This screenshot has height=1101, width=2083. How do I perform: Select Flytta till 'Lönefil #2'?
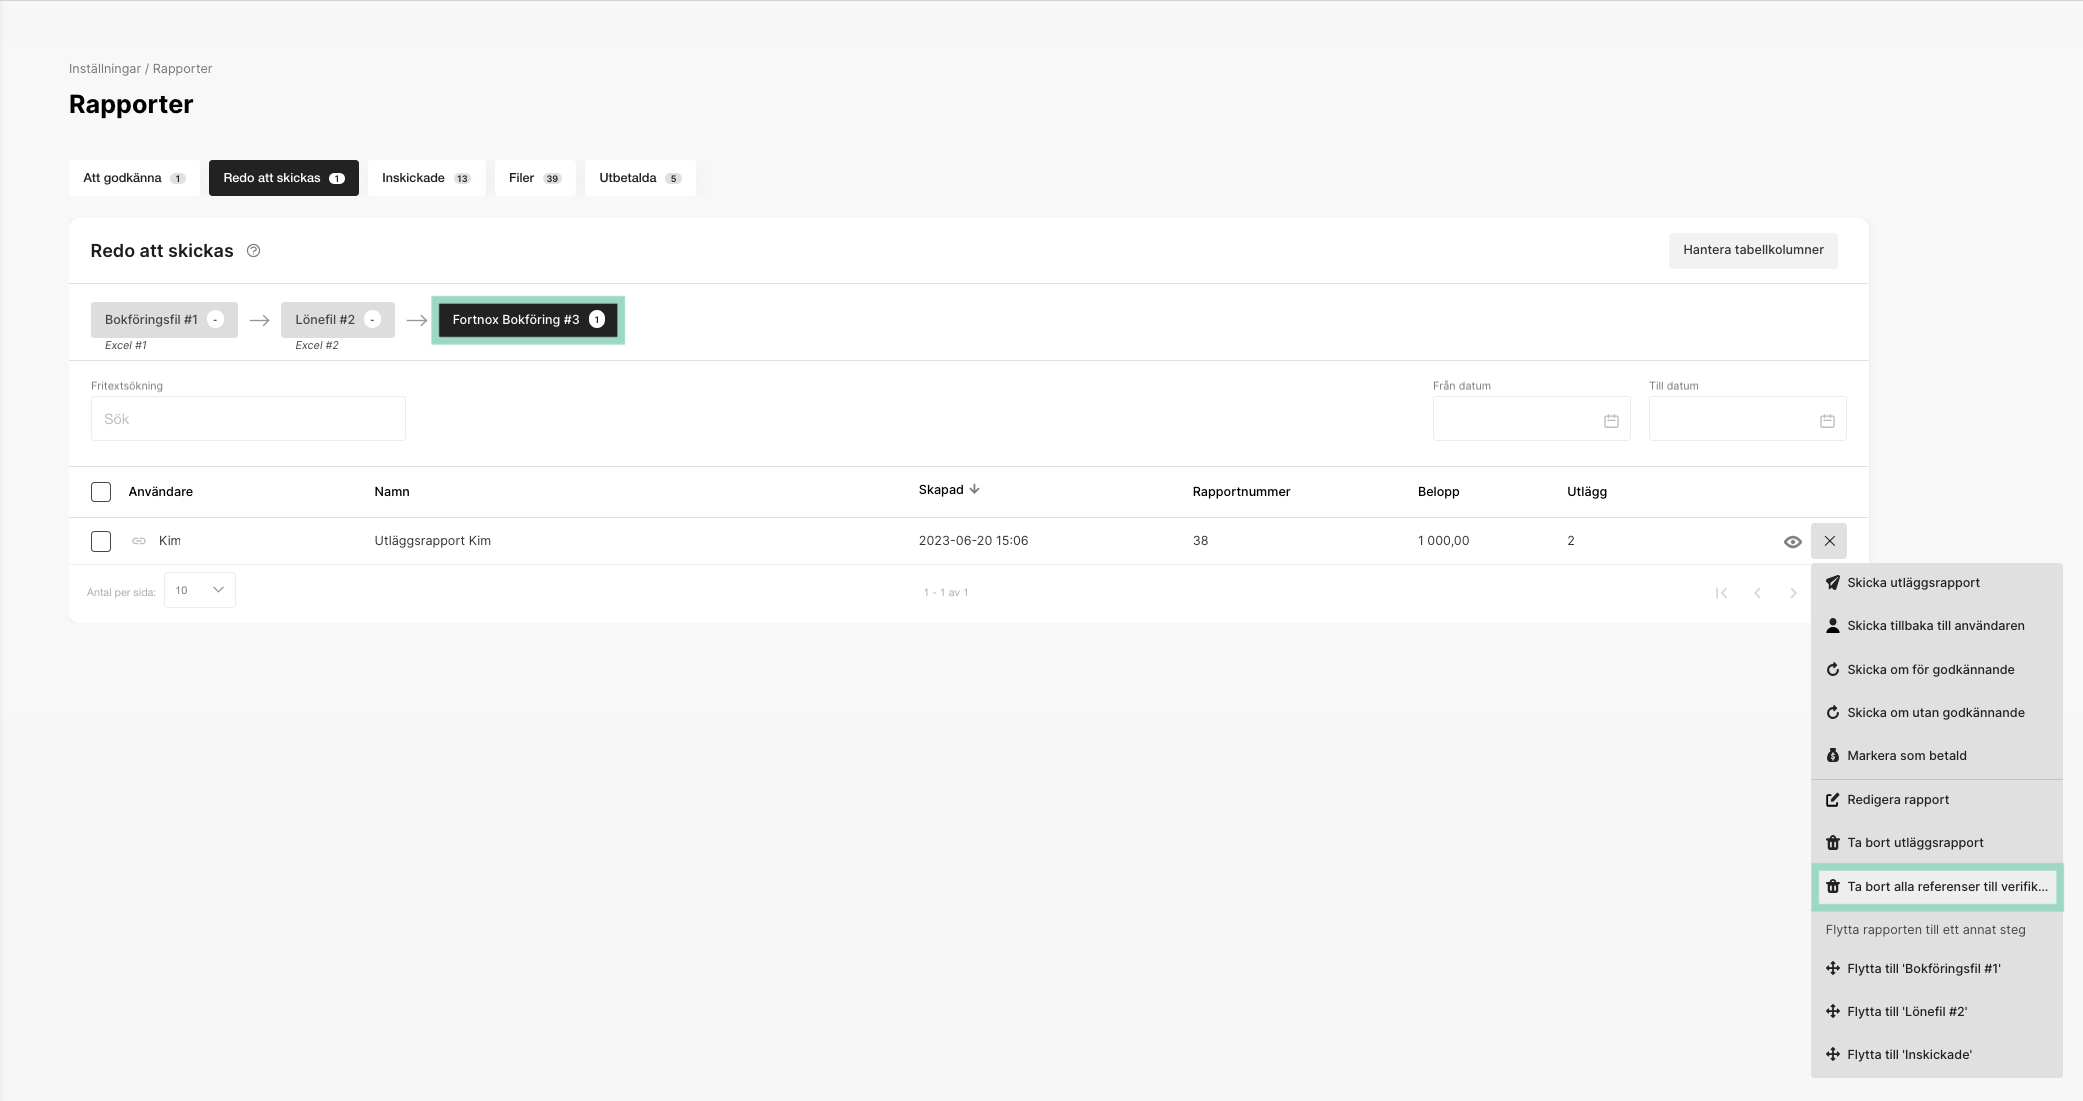coord(1936,1012)
